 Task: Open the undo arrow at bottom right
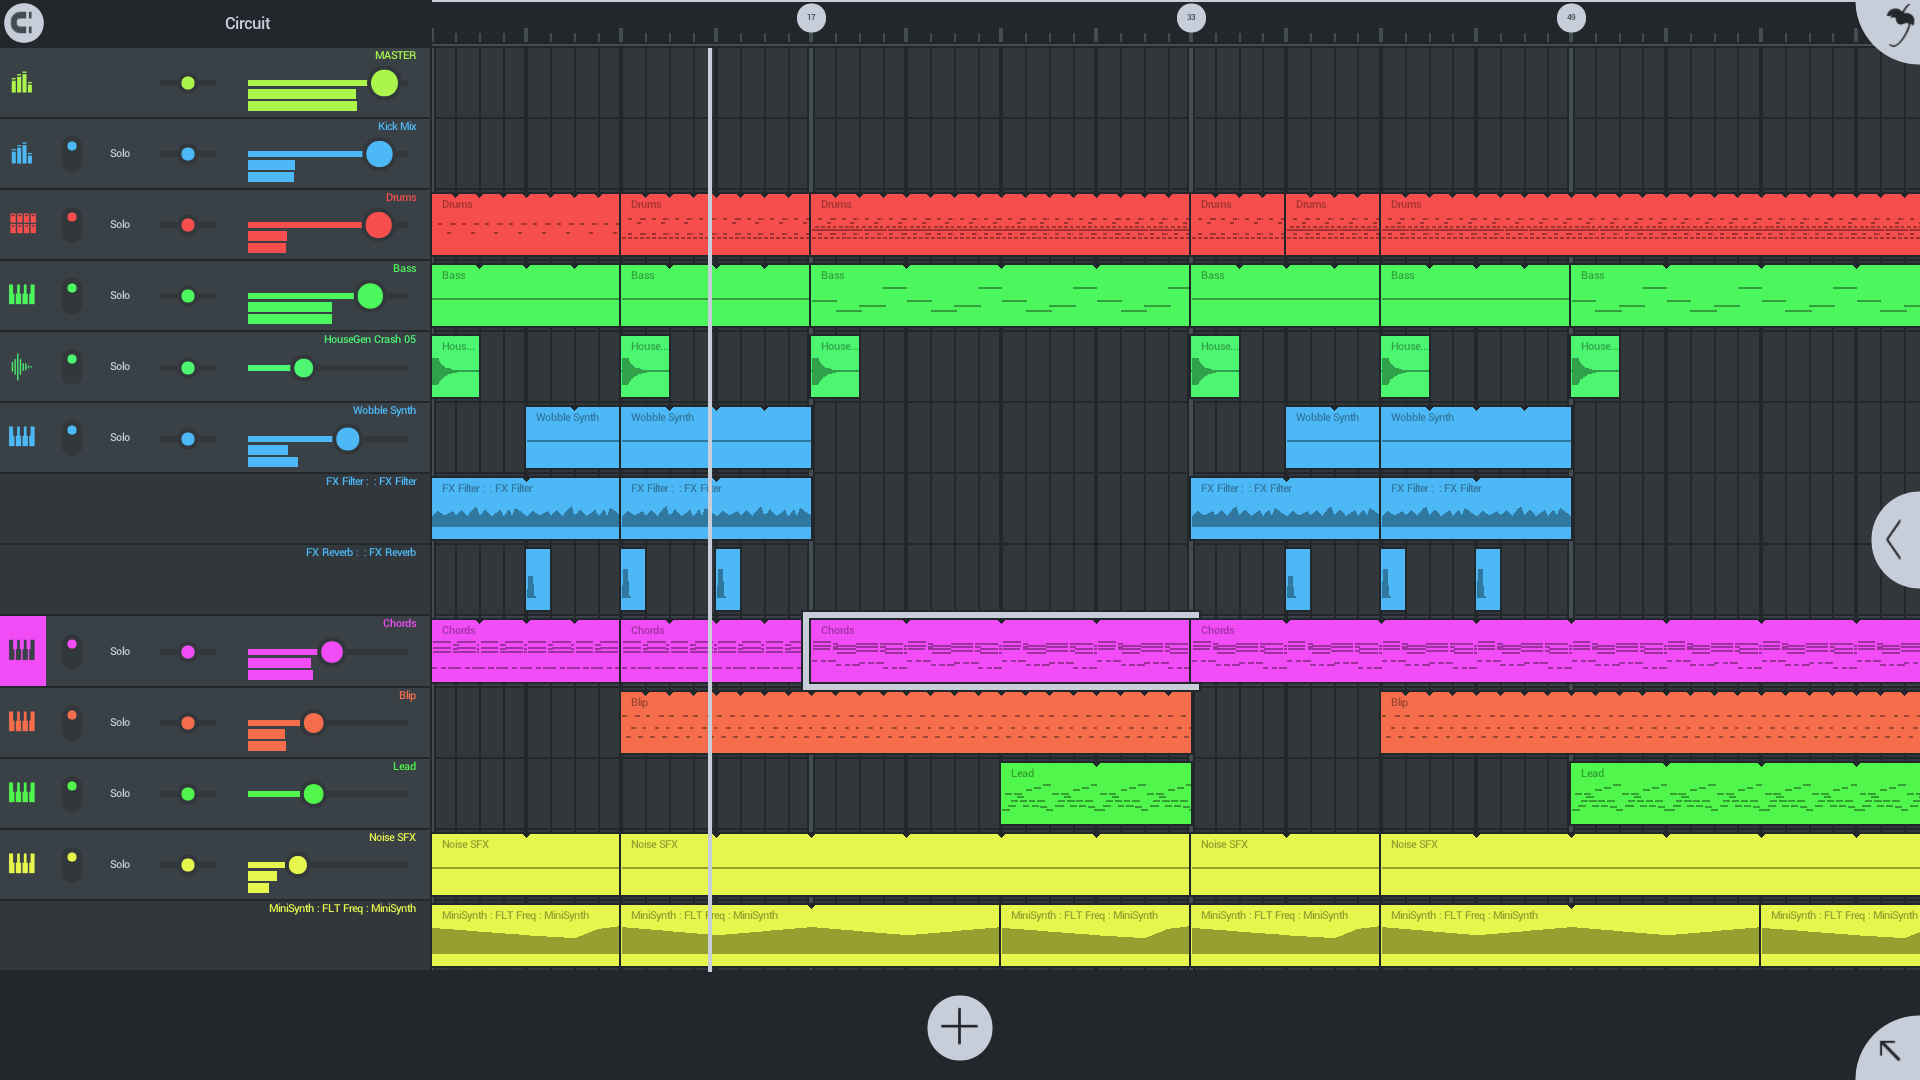(1890, 1051)
